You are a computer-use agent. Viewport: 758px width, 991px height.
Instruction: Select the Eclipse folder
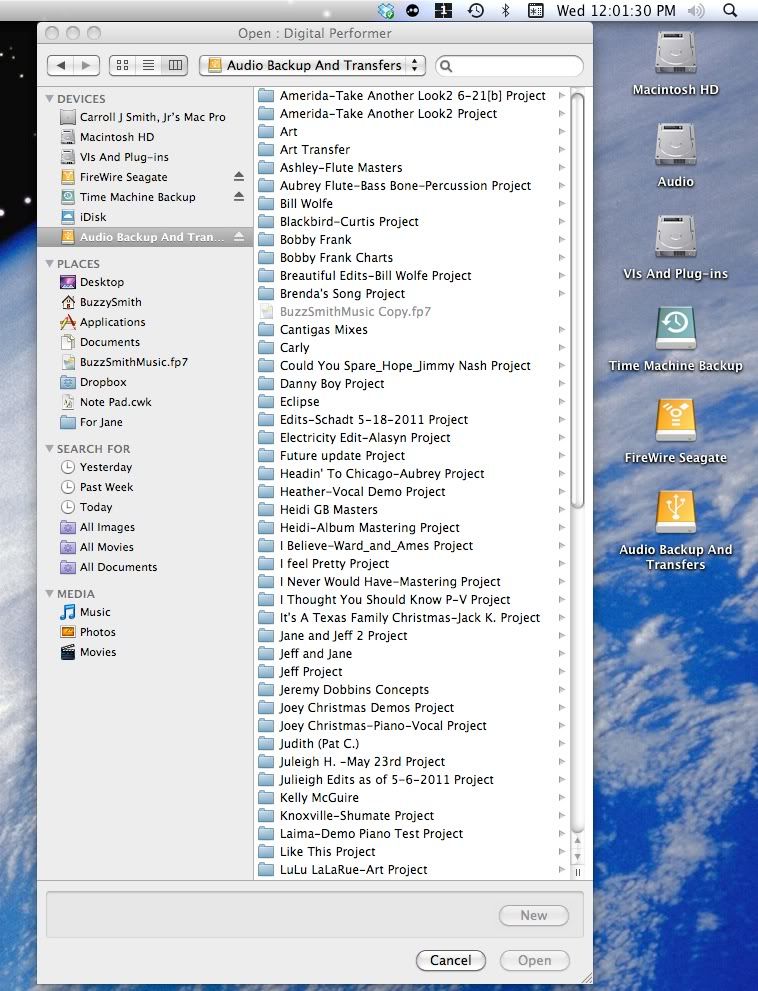click(x=412, y=401)
